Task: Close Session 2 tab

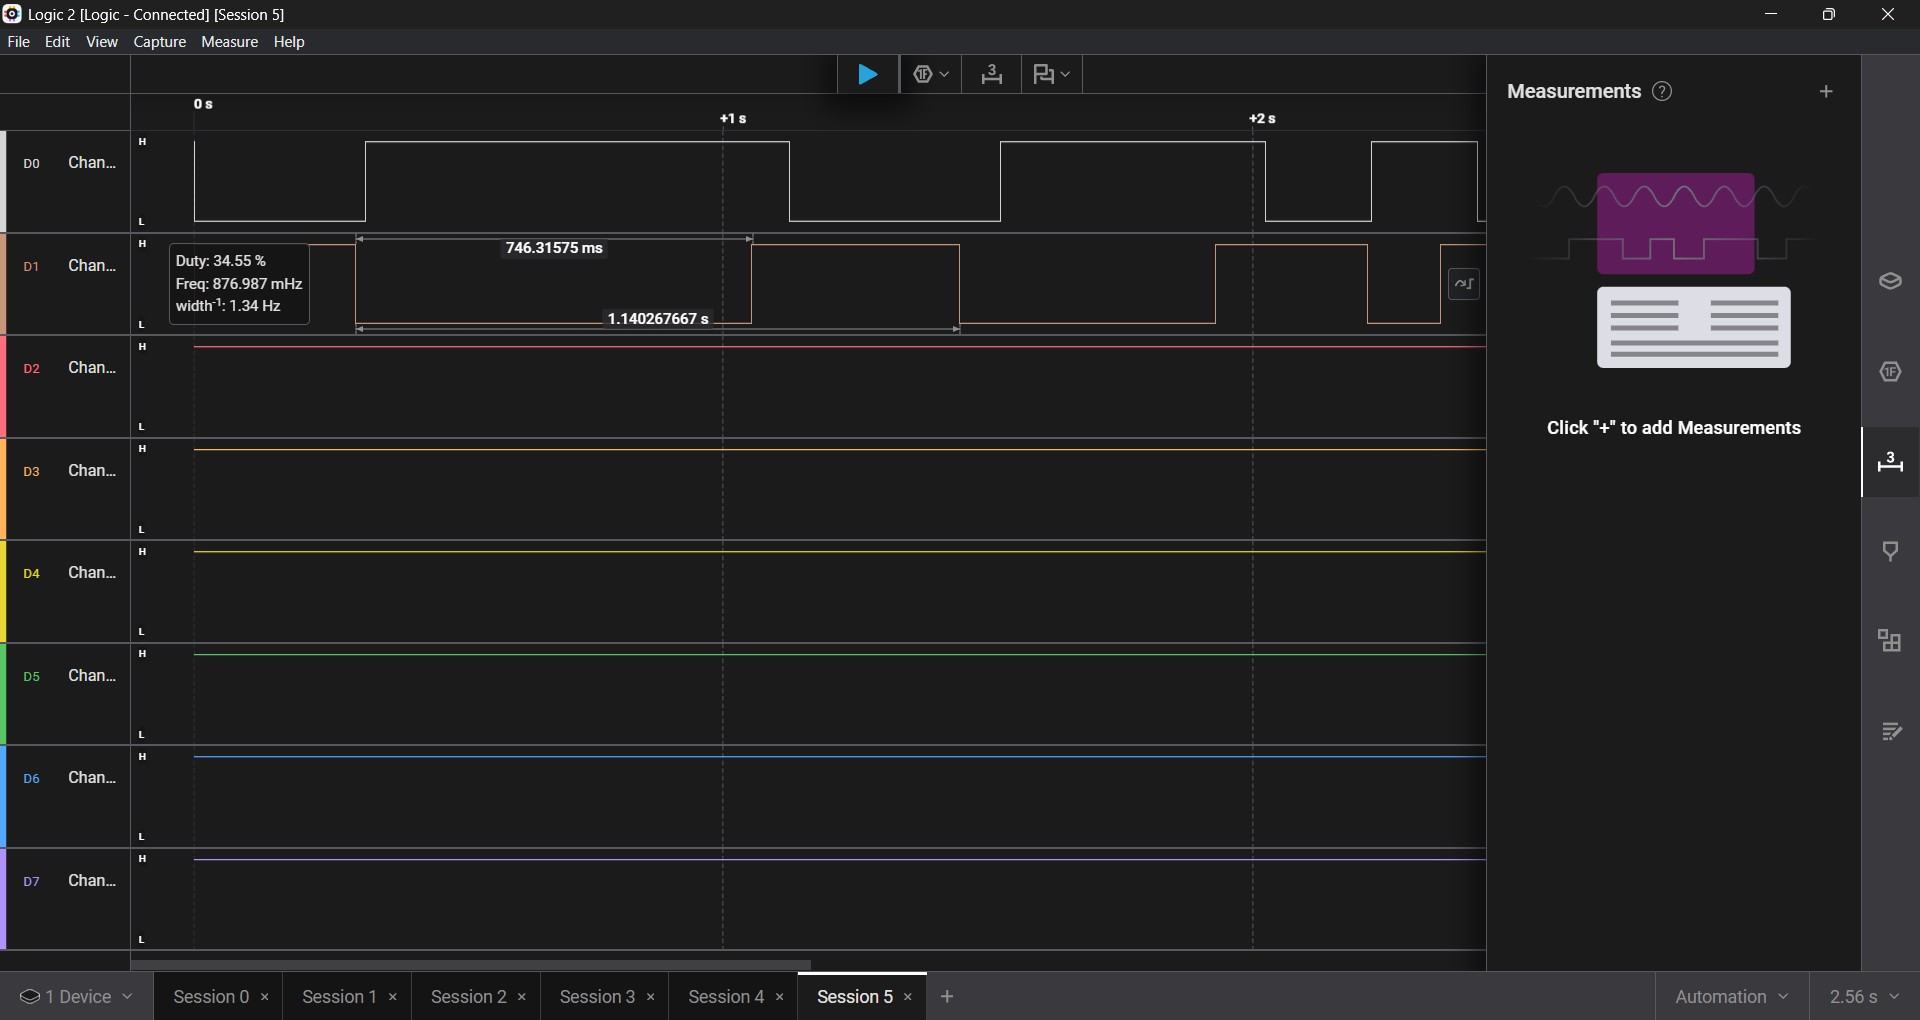Action: pos(522,997)
